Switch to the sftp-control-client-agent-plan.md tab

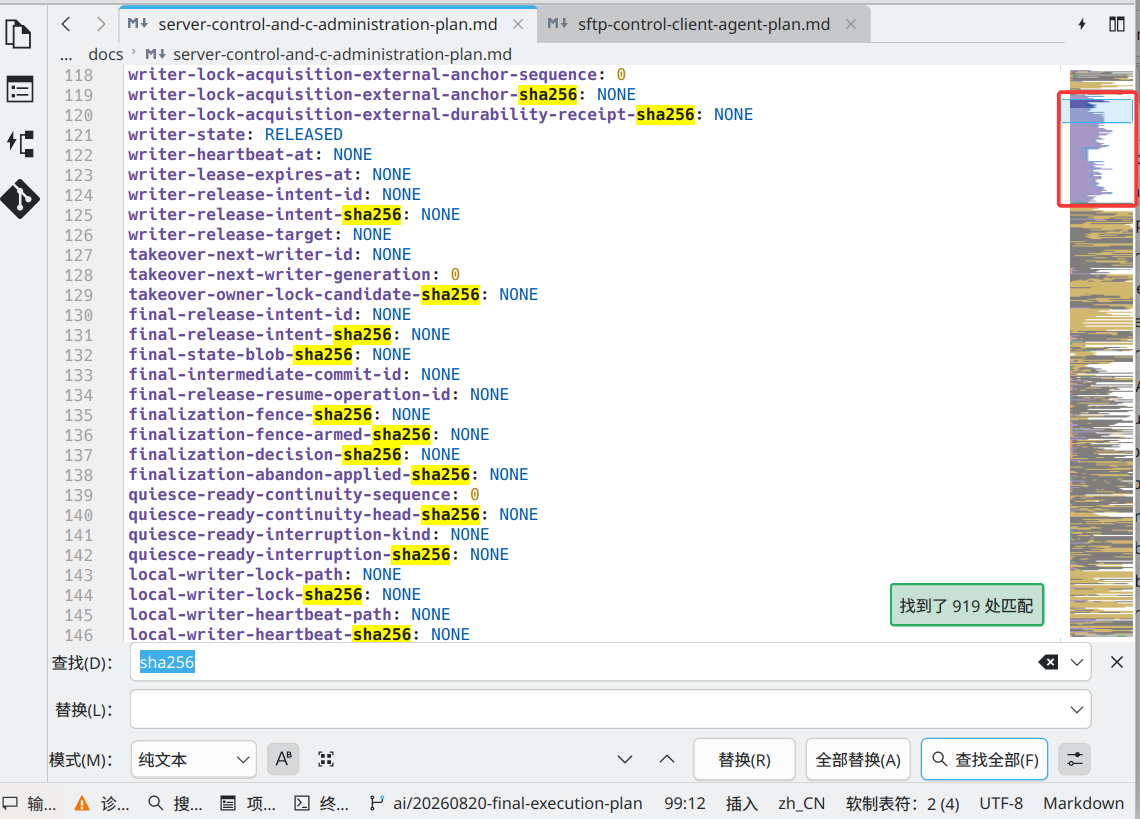[703, 24]
